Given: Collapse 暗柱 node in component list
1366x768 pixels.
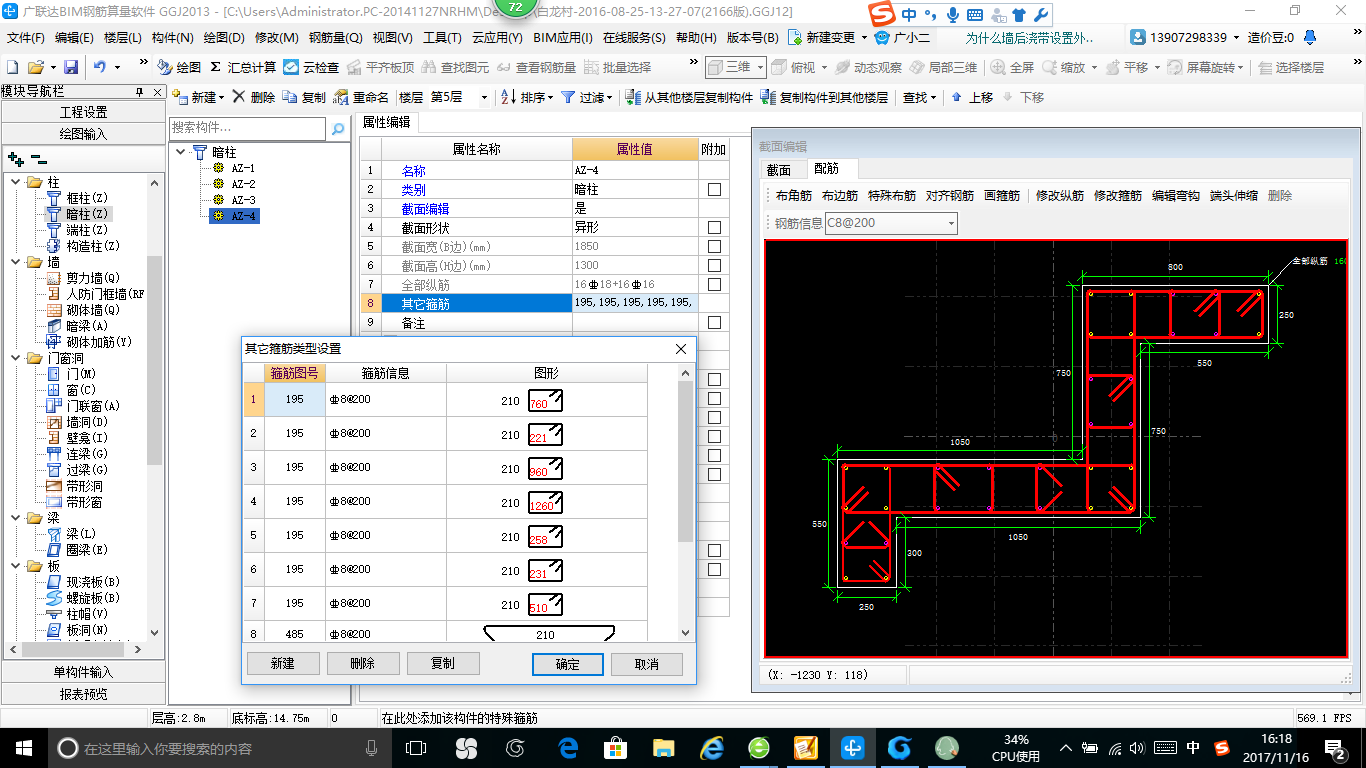Looking at the screenshot, I should tap(181, 152).
